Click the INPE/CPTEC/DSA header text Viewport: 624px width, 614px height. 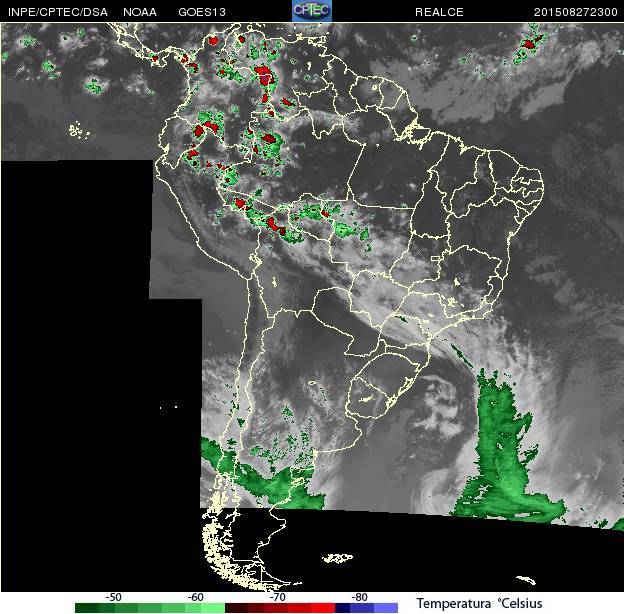point(58,12)
